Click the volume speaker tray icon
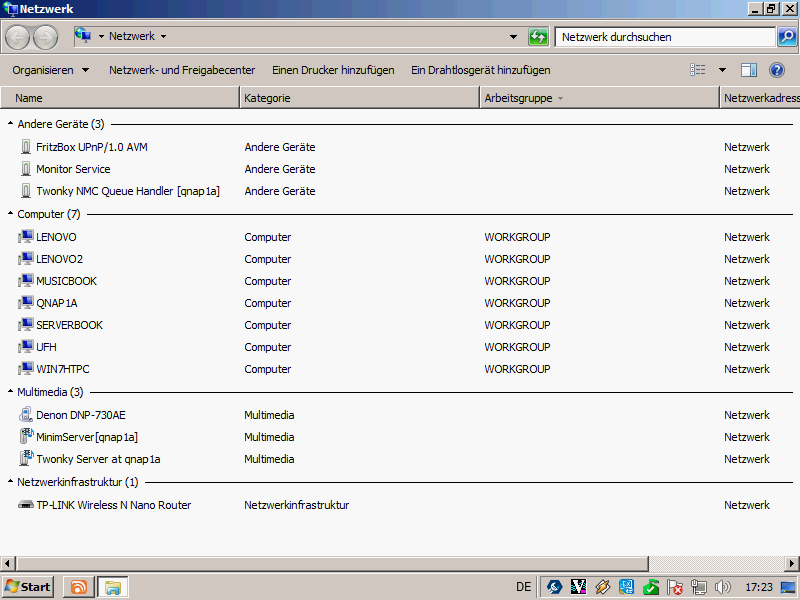 click(x=722, y=587)
